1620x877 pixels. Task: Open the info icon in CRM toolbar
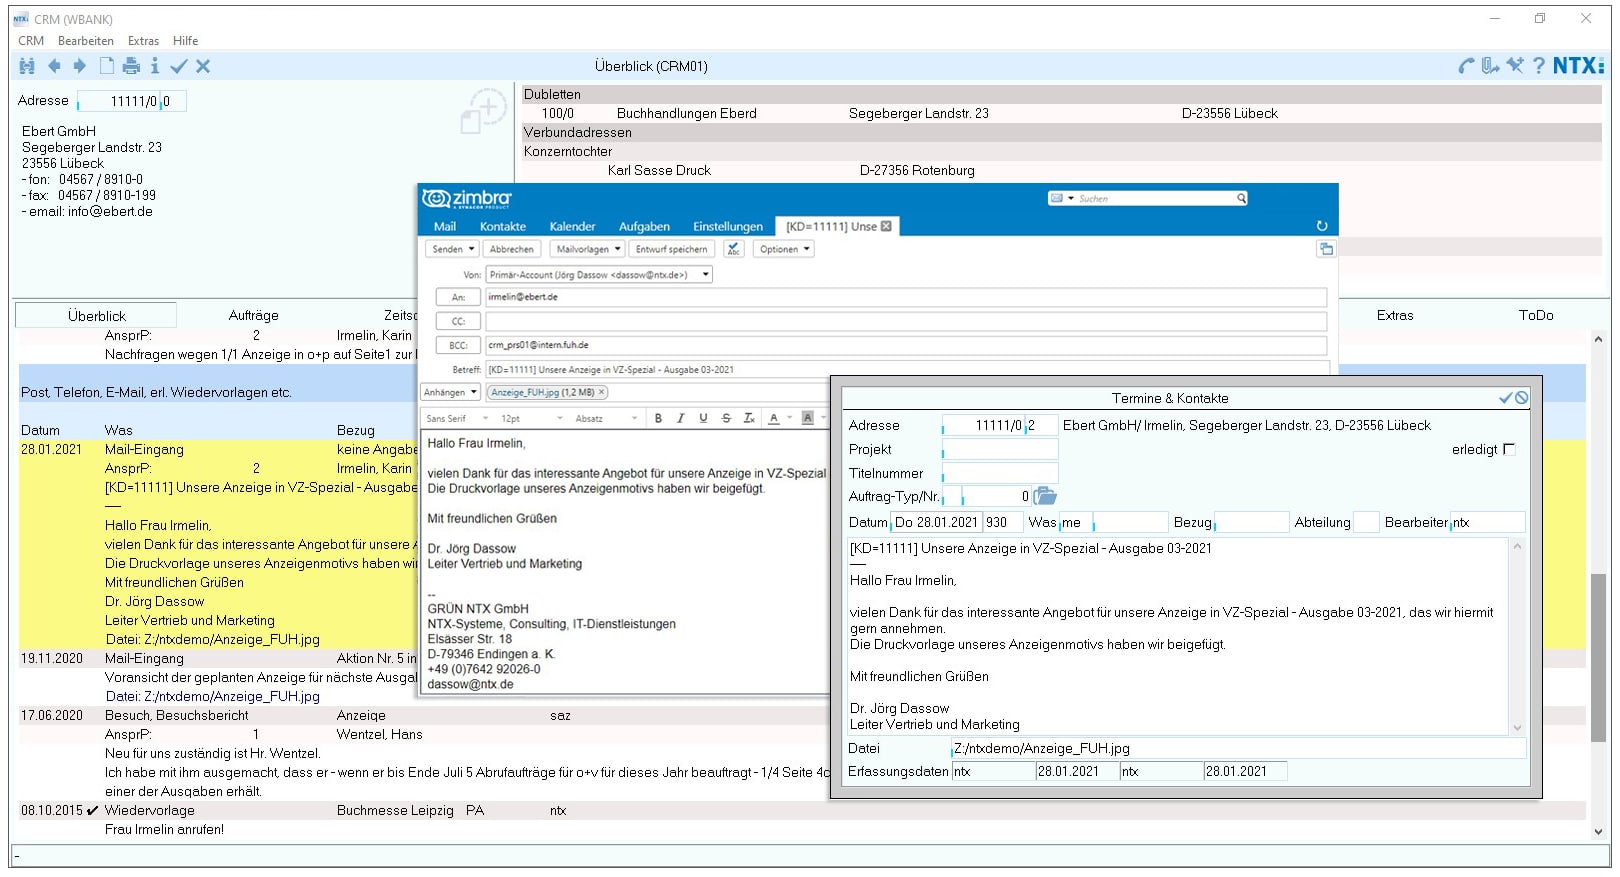coord(155,66)
